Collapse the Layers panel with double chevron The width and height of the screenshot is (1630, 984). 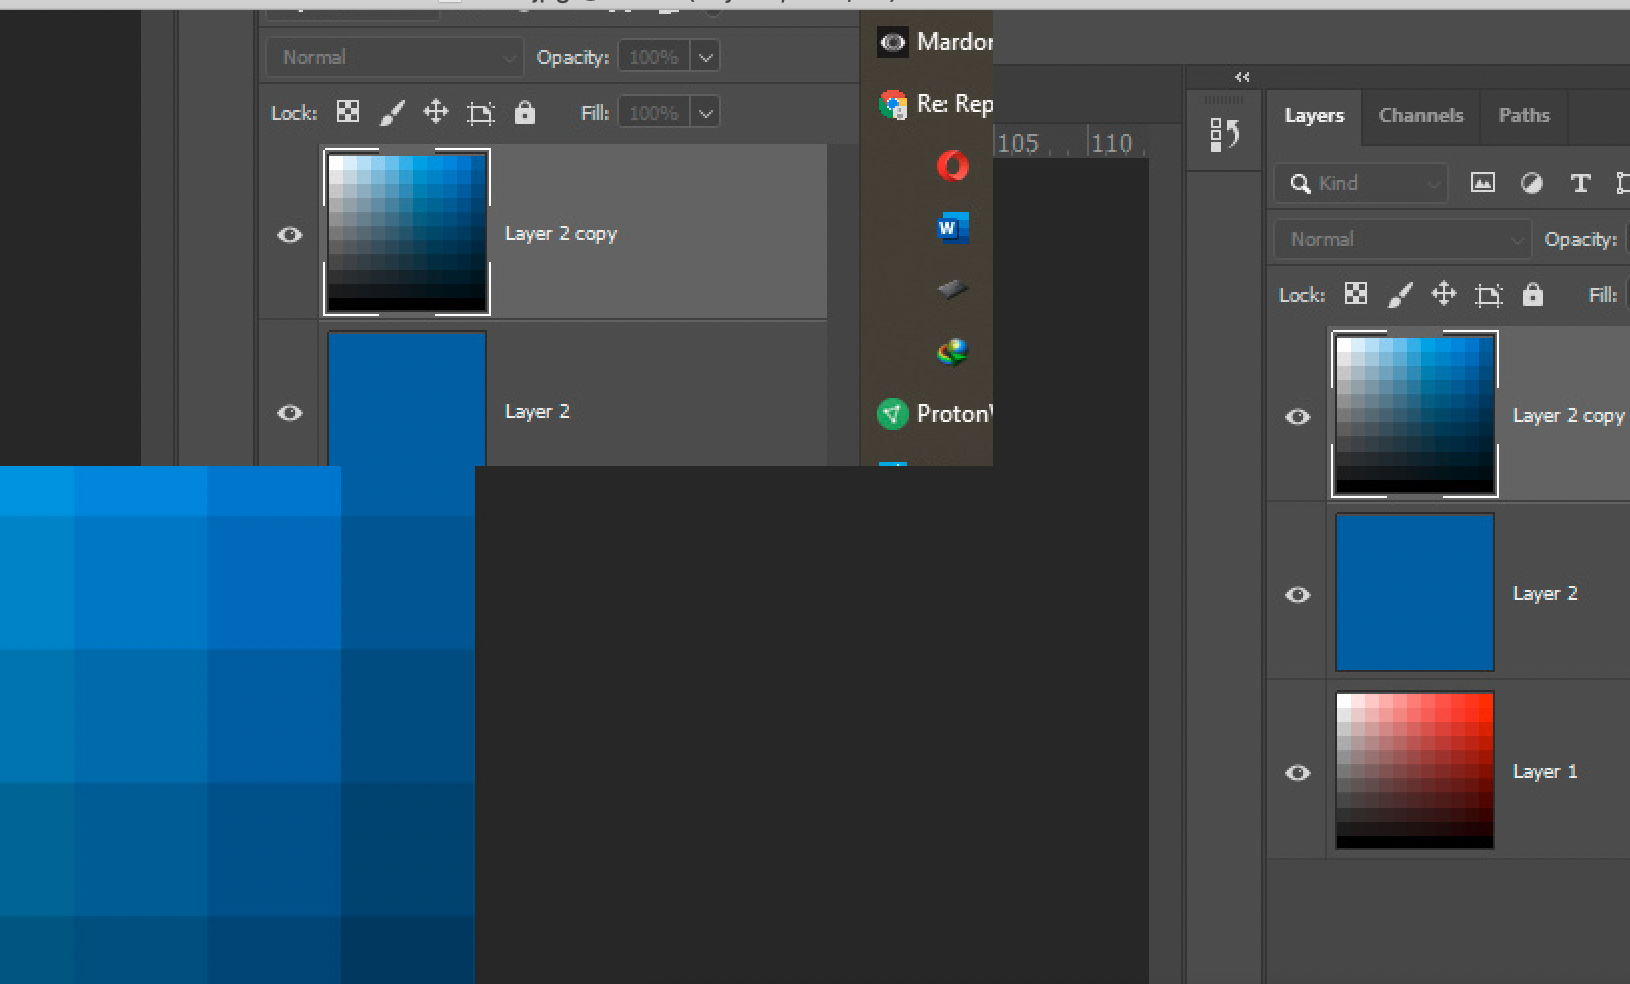tap(1243, 76)
